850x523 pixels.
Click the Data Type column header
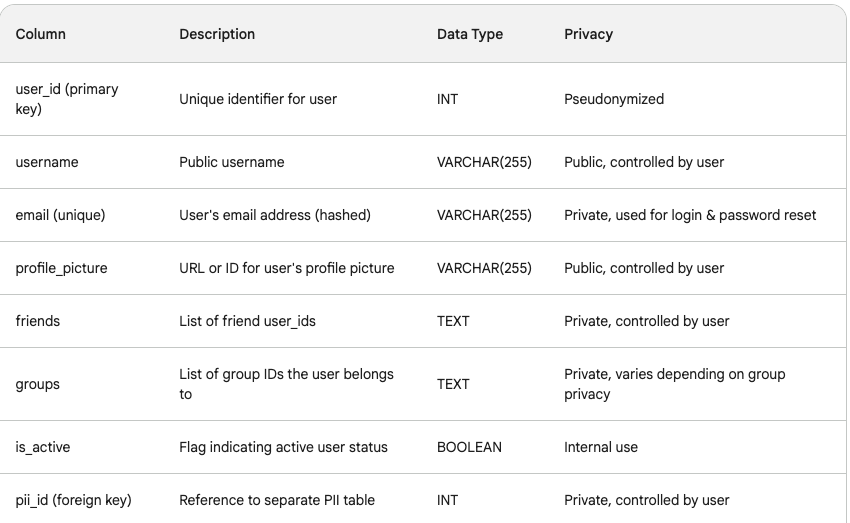point(470,34)
